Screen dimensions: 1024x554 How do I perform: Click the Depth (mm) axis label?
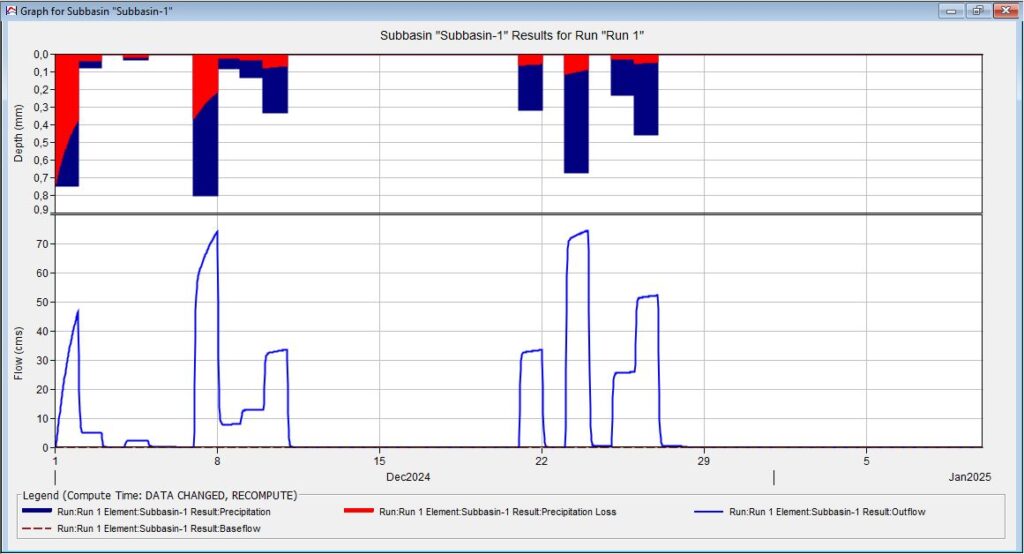click(17, 133)
